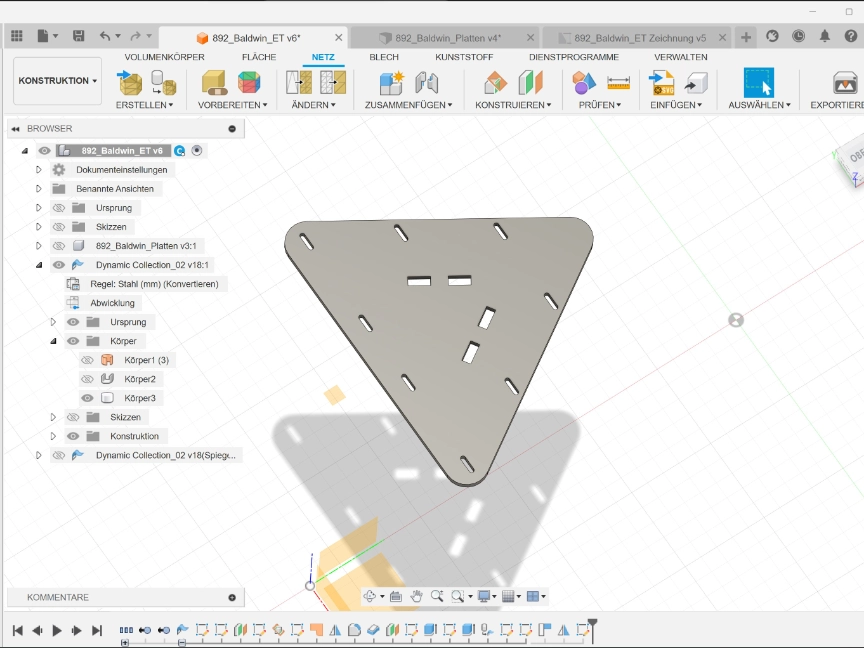Click the timeline end marker
864x648 pixels.
(592, 630)
